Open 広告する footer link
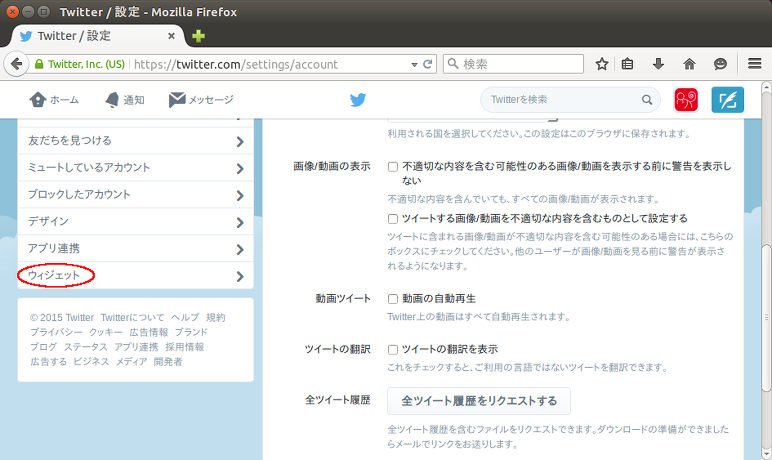Screen dimensions: 772x460 tap(49, 362)
